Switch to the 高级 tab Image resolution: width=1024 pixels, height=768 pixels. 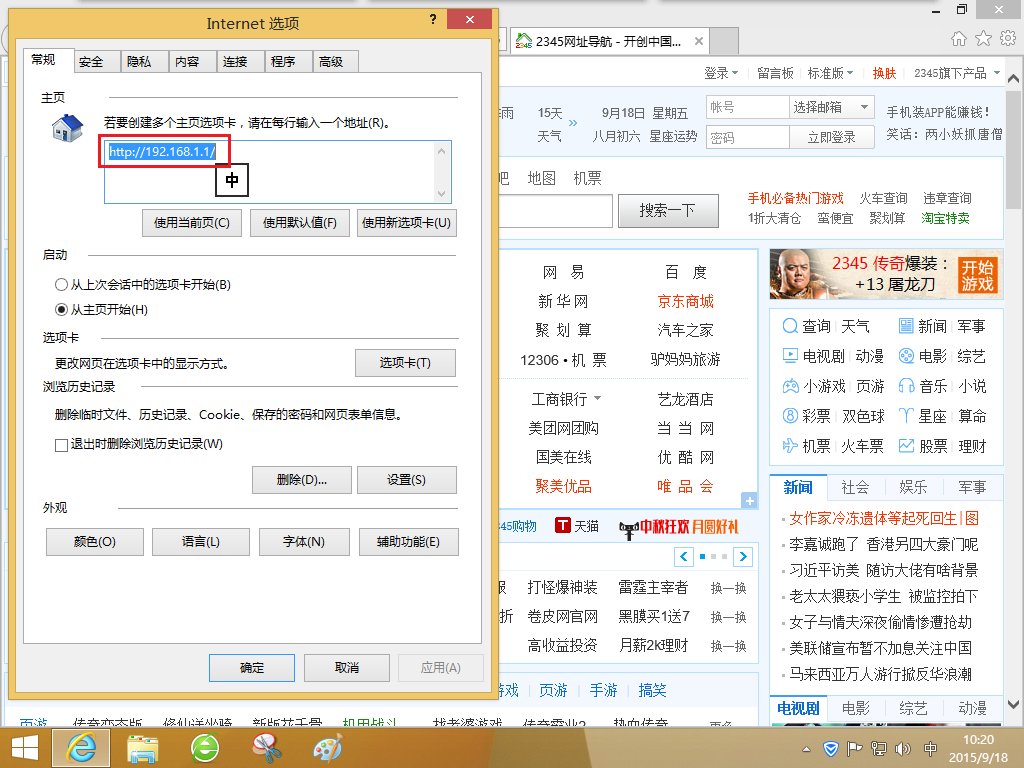[331, 61]
